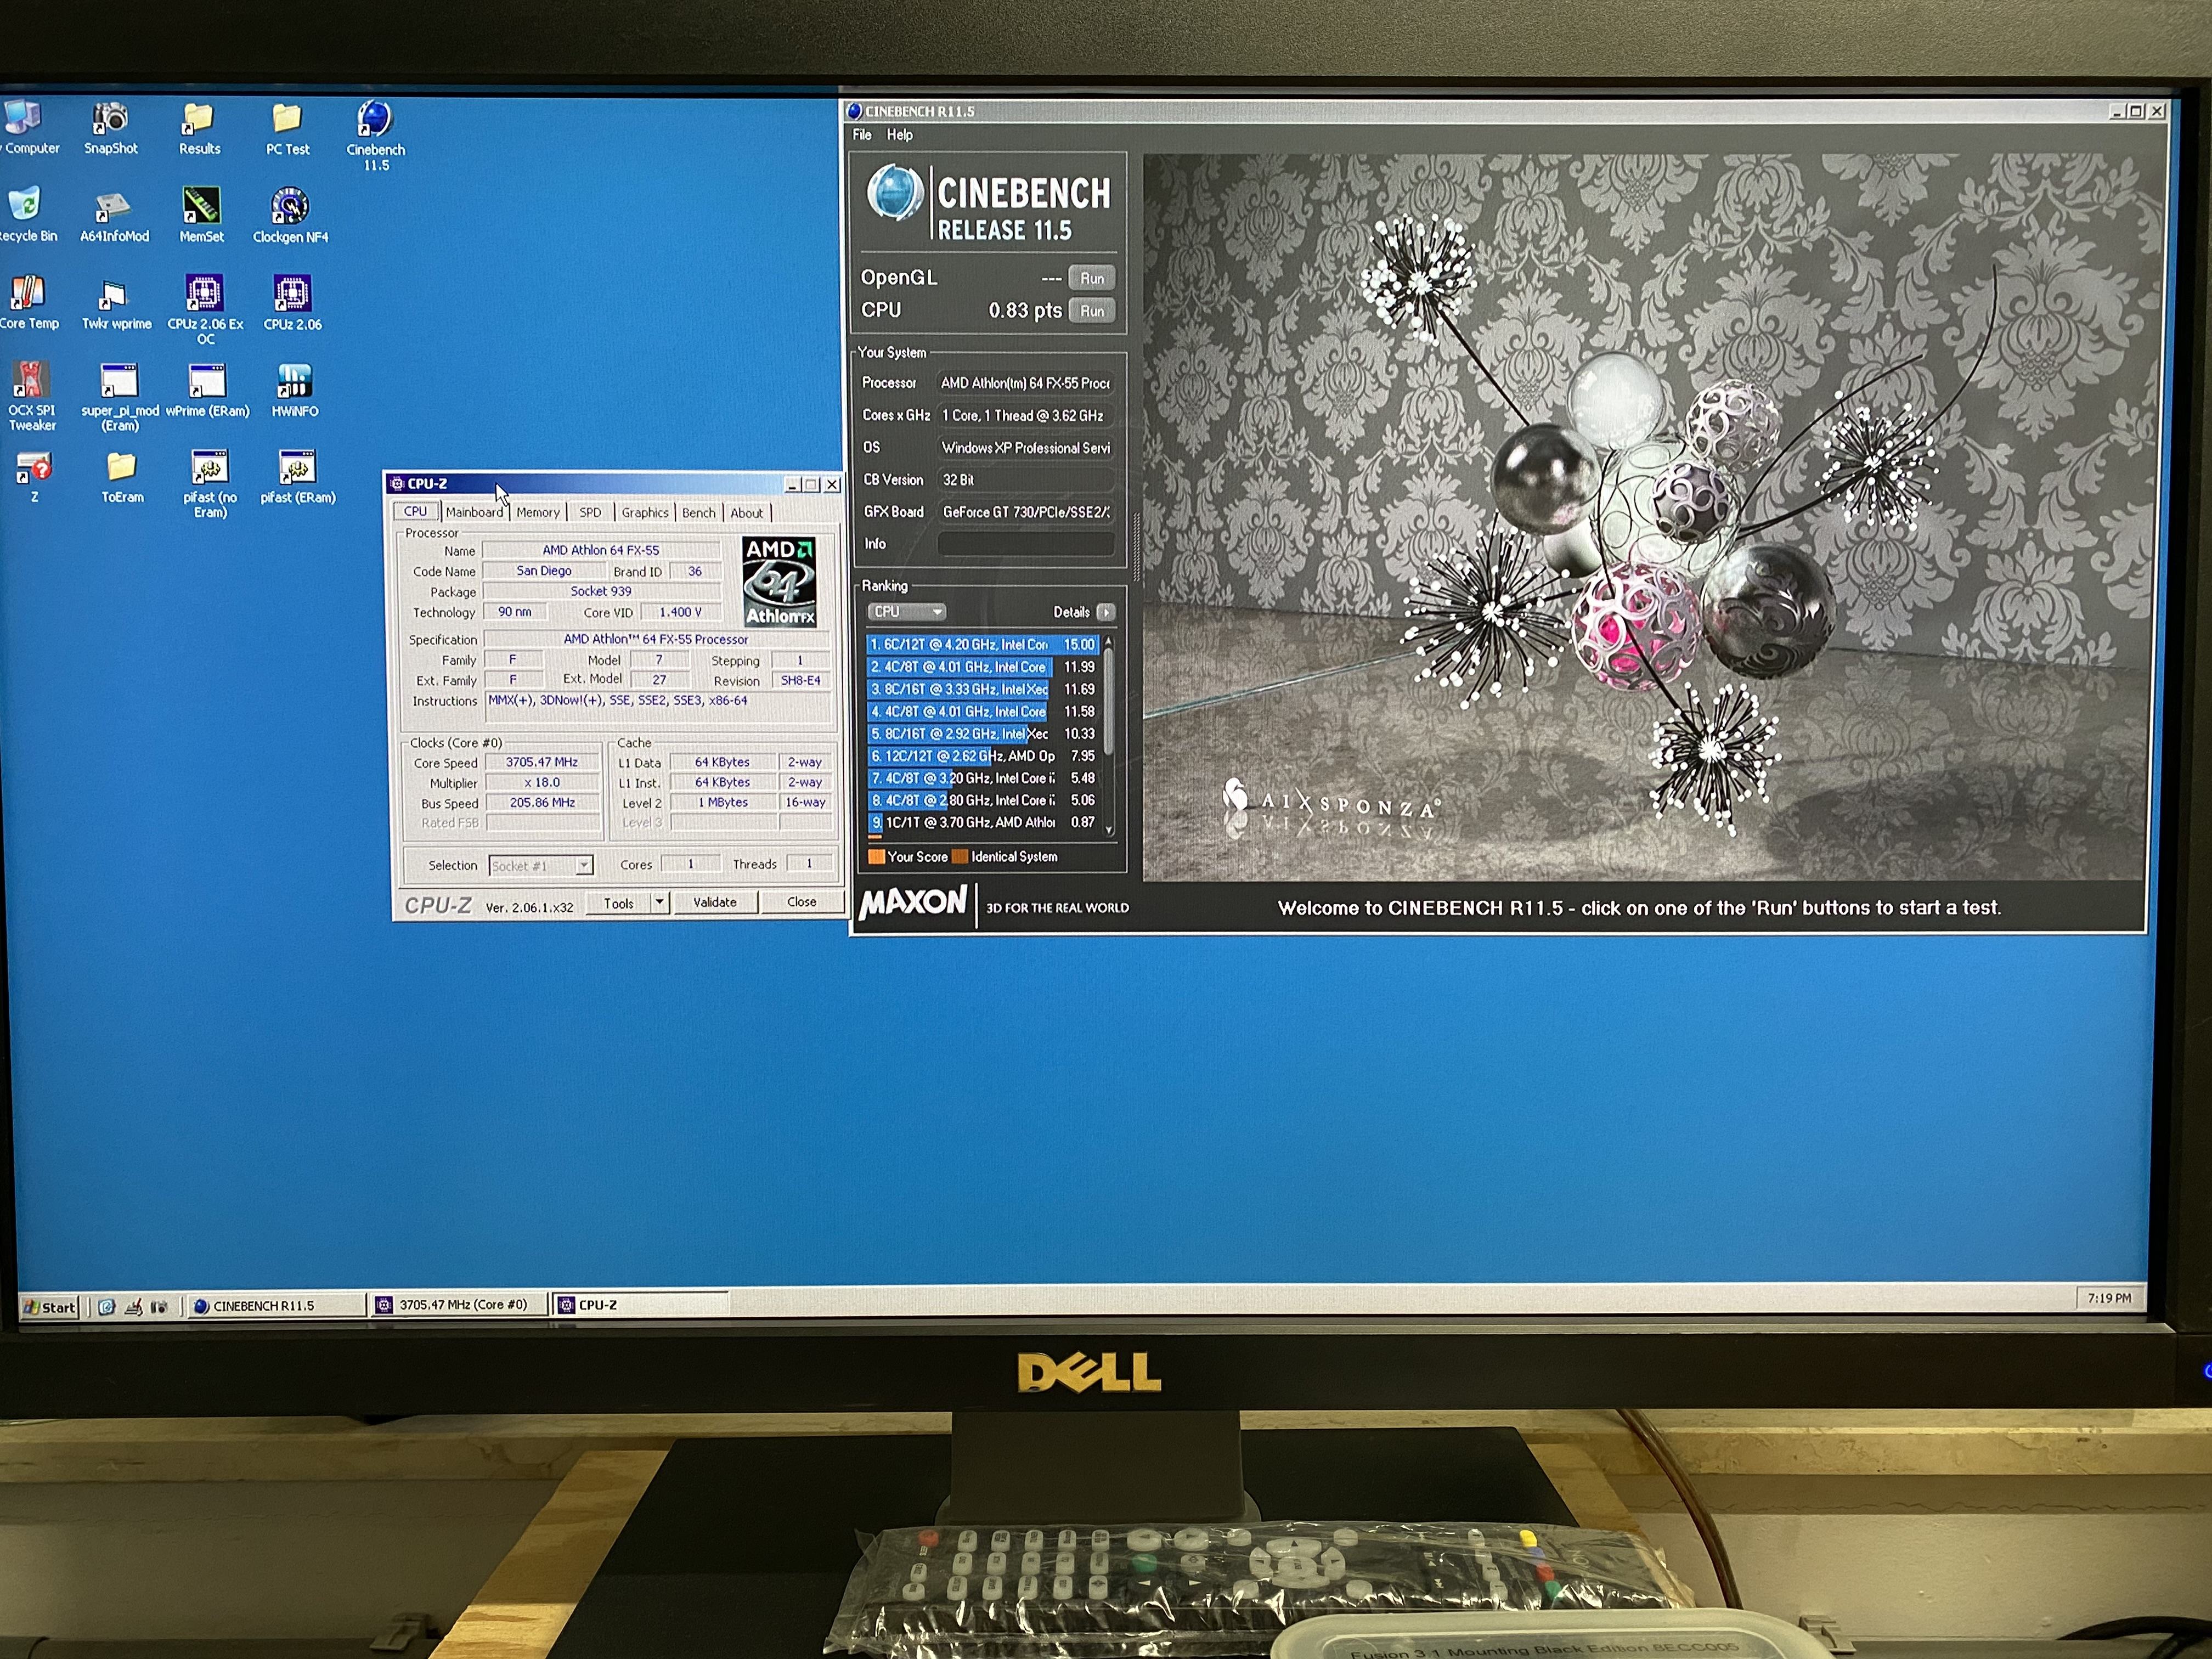The height and width of the screenshot is (1659, 2212).
Task: Select ranking row 7 4C/8T @ 3.20 GHz
Action: tap(983, 778)
